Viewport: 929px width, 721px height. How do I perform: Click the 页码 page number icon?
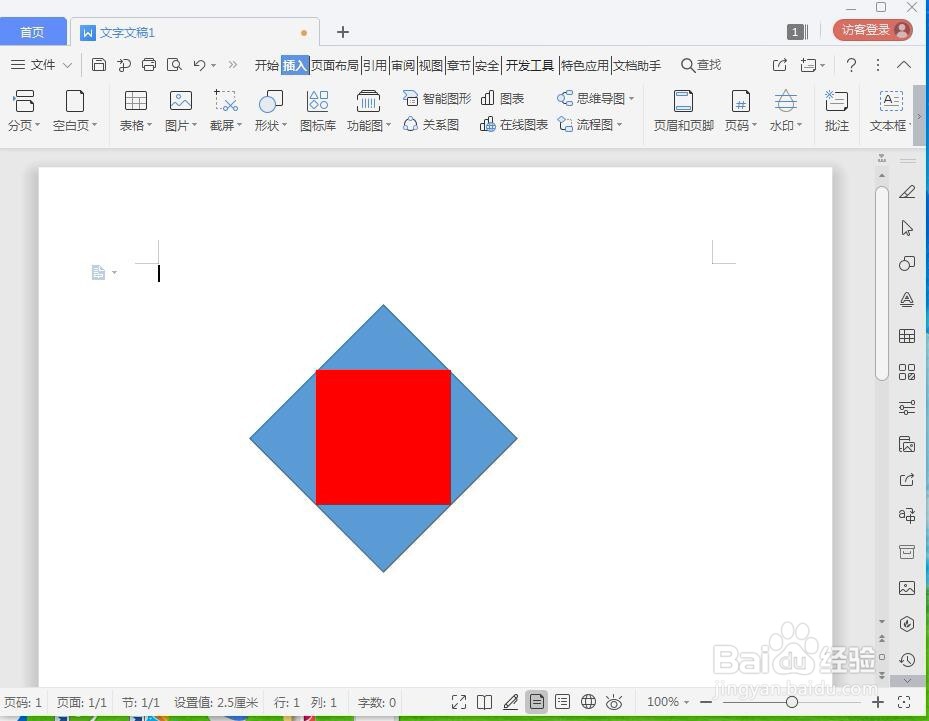click(741, 101)
